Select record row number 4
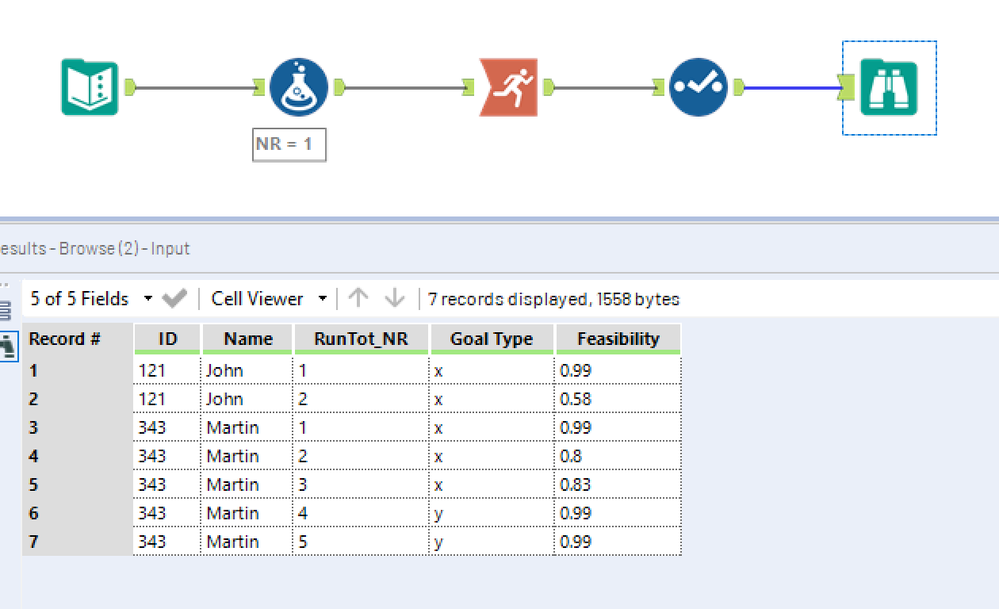 click(78, 456)
